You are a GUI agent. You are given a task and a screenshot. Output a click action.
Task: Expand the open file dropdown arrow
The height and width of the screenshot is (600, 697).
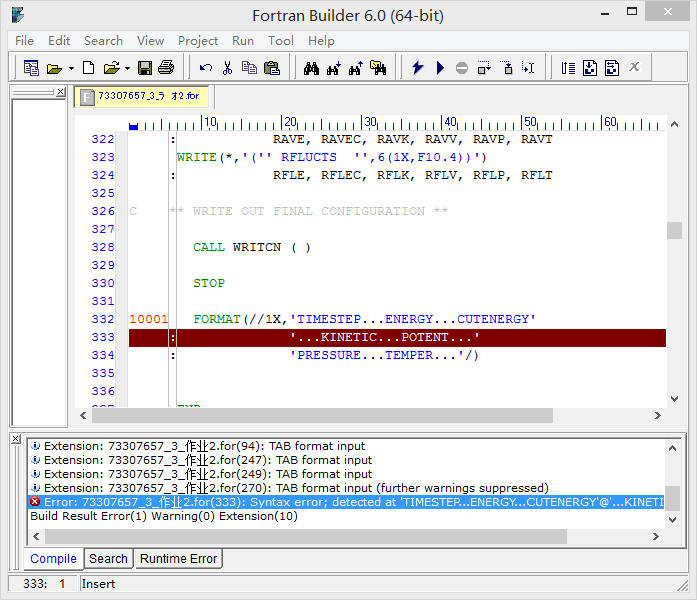coord(126,69)
